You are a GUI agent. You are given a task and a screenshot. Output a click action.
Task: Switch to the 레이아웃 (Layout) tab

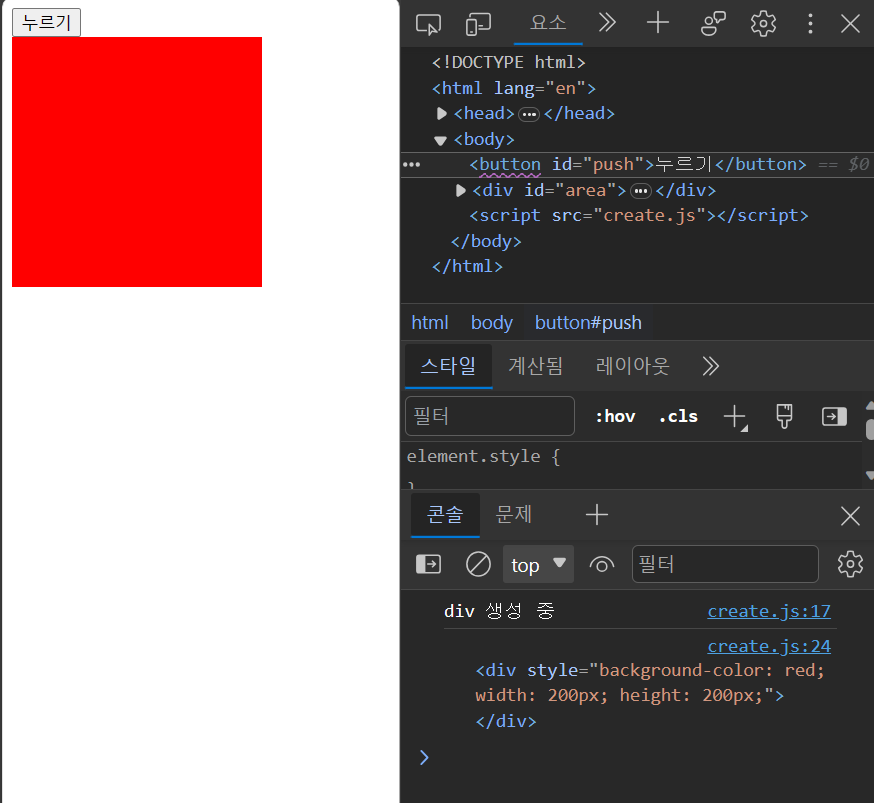(632, 366)
